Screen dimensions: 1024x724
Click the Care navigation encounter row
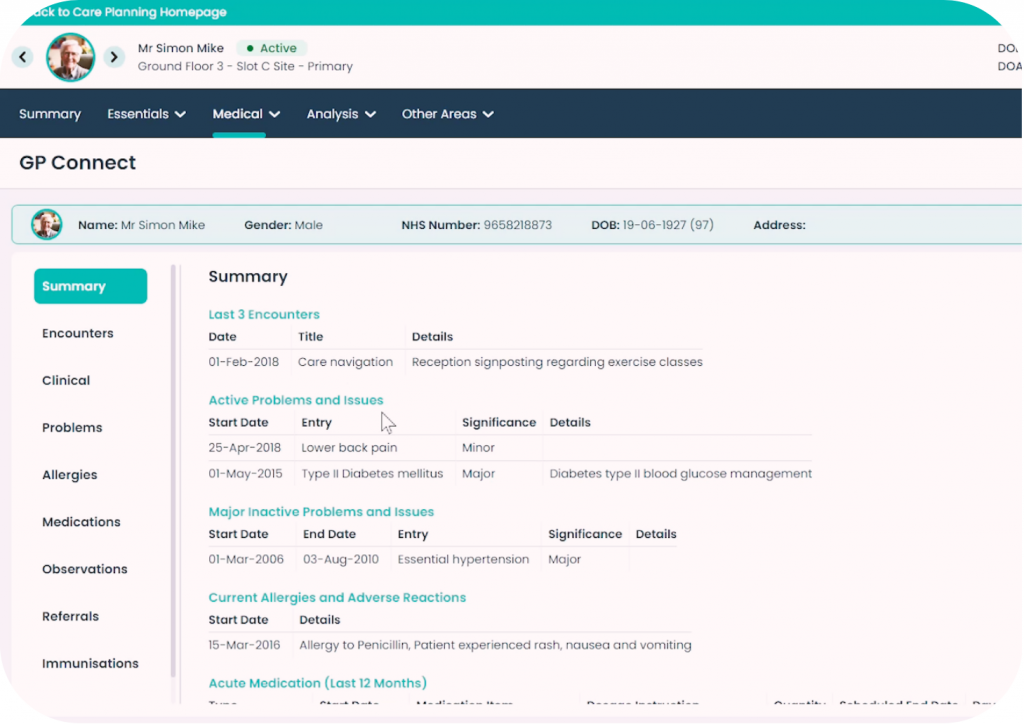[x=345, y=361]
